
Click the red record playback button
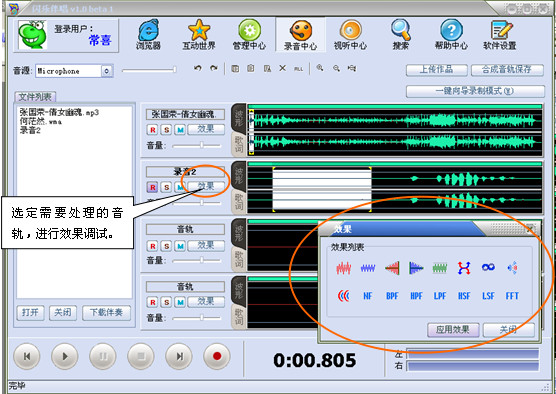(217, 356)
